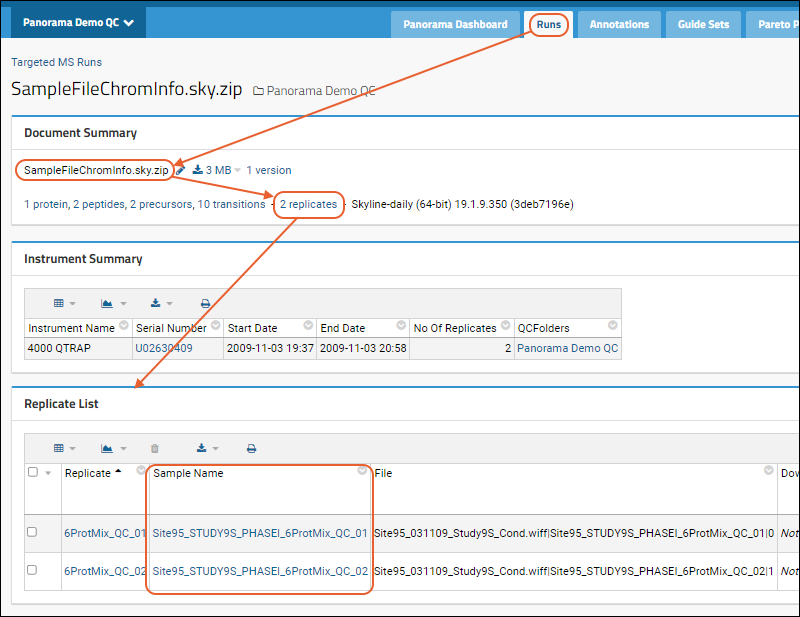Viewport: 800px width, 617px height.
Task: Open the Serial Number column header dropdown
Action: coord(213,326)
